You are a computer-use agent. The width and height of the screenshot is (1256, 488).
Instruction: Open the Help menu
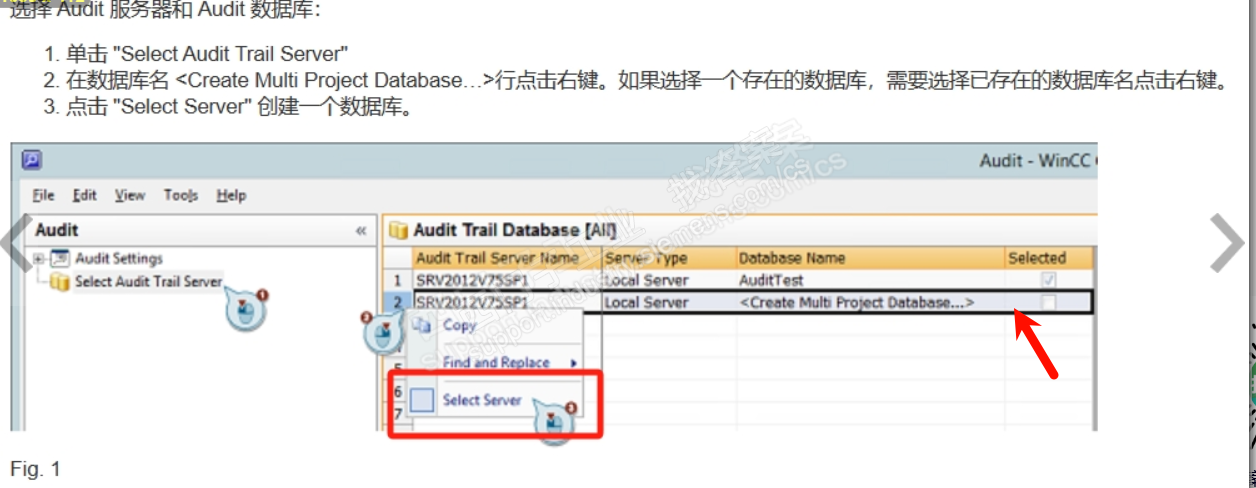tap(231, 195)
